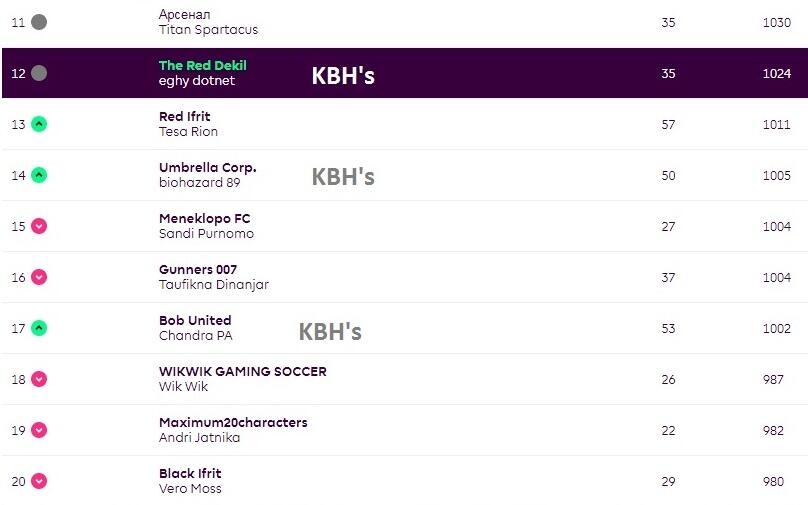Click pink down-arrow icon beside Meneklopo FC
The height and width of the screenshot is (505, 808).
(39, 226)
